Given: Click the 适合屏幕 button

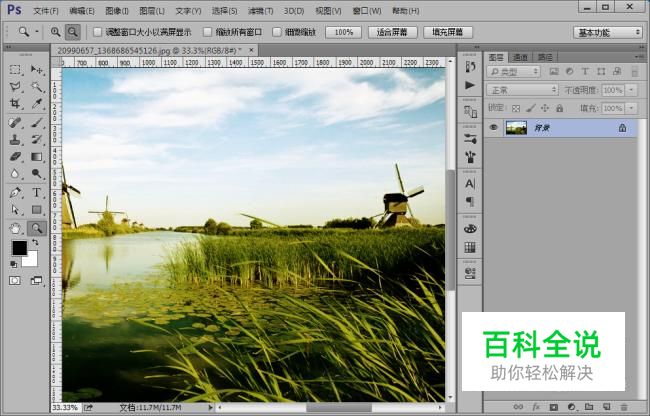Looking at the screenshot, I should click(x=392, y=32).
